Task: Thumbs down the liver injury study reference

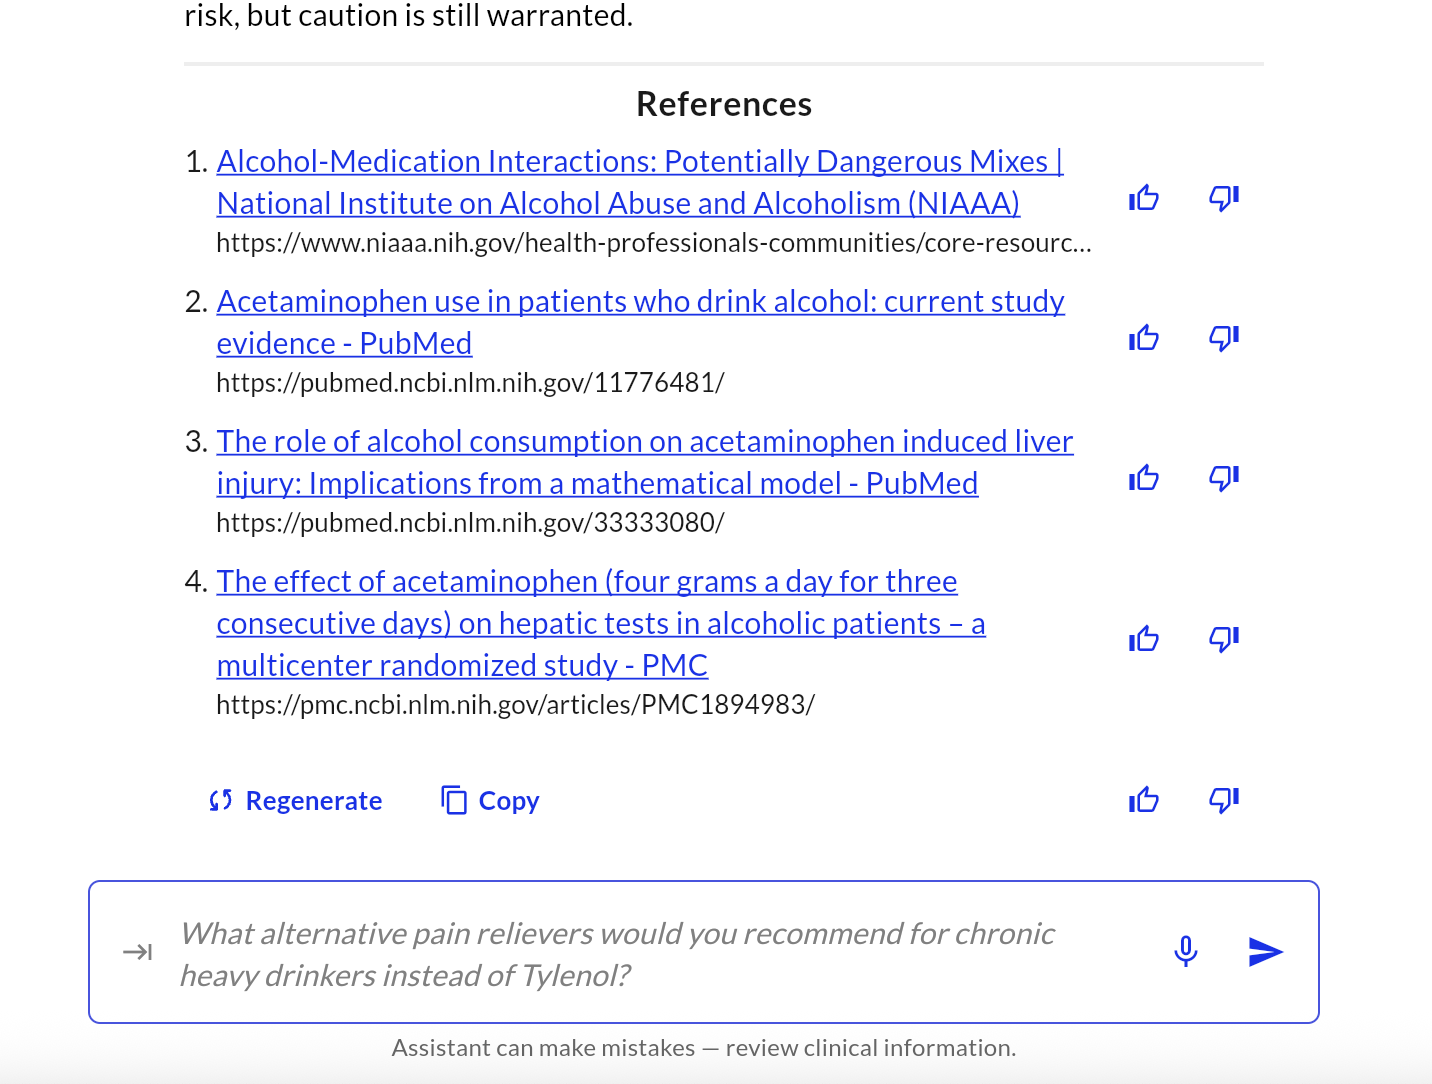Action: pos(1223,478)
